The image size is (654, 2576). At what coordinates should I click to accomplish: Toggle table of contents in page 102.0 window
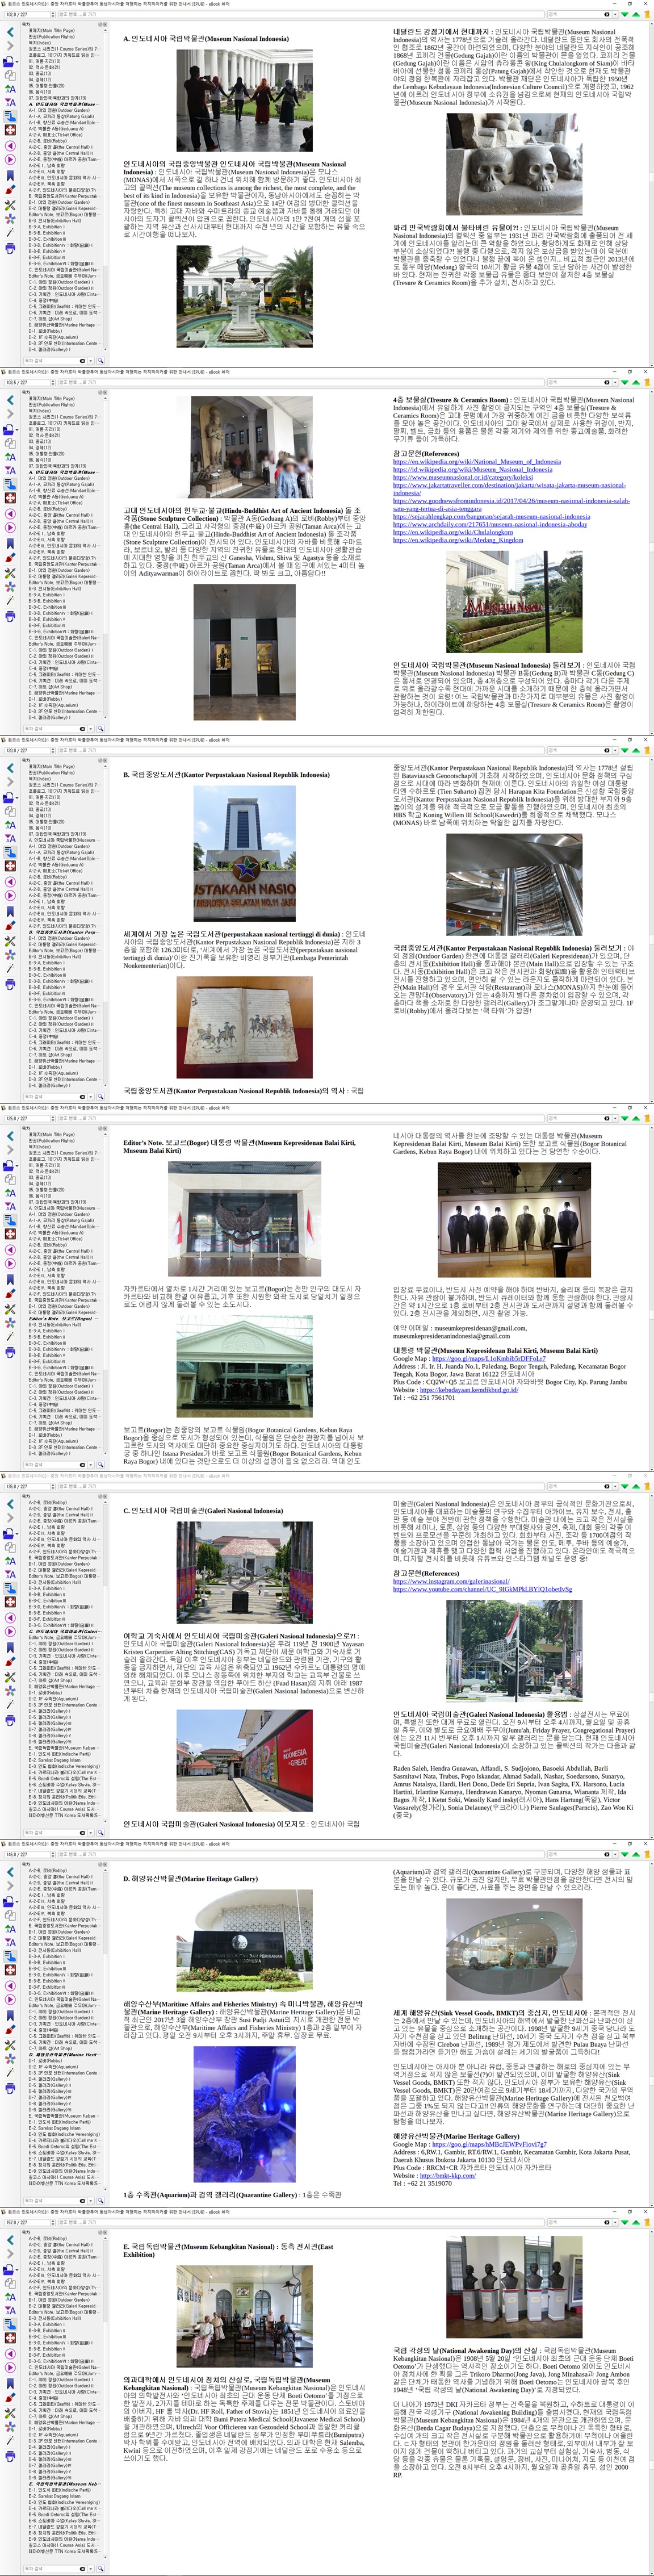coord(10,117)
